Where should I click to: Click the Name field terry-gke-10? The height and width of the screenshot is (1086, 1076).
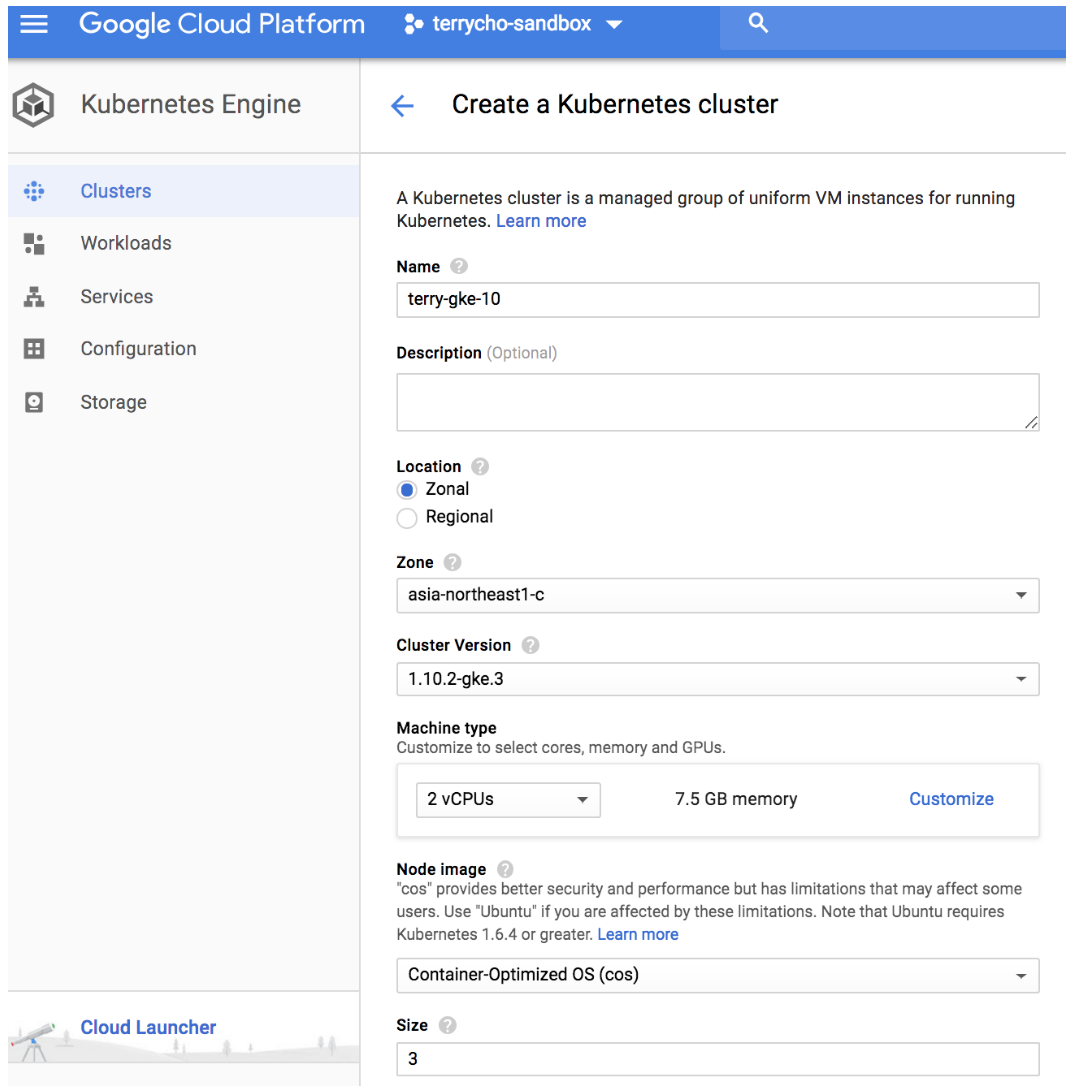click(717, 300)
